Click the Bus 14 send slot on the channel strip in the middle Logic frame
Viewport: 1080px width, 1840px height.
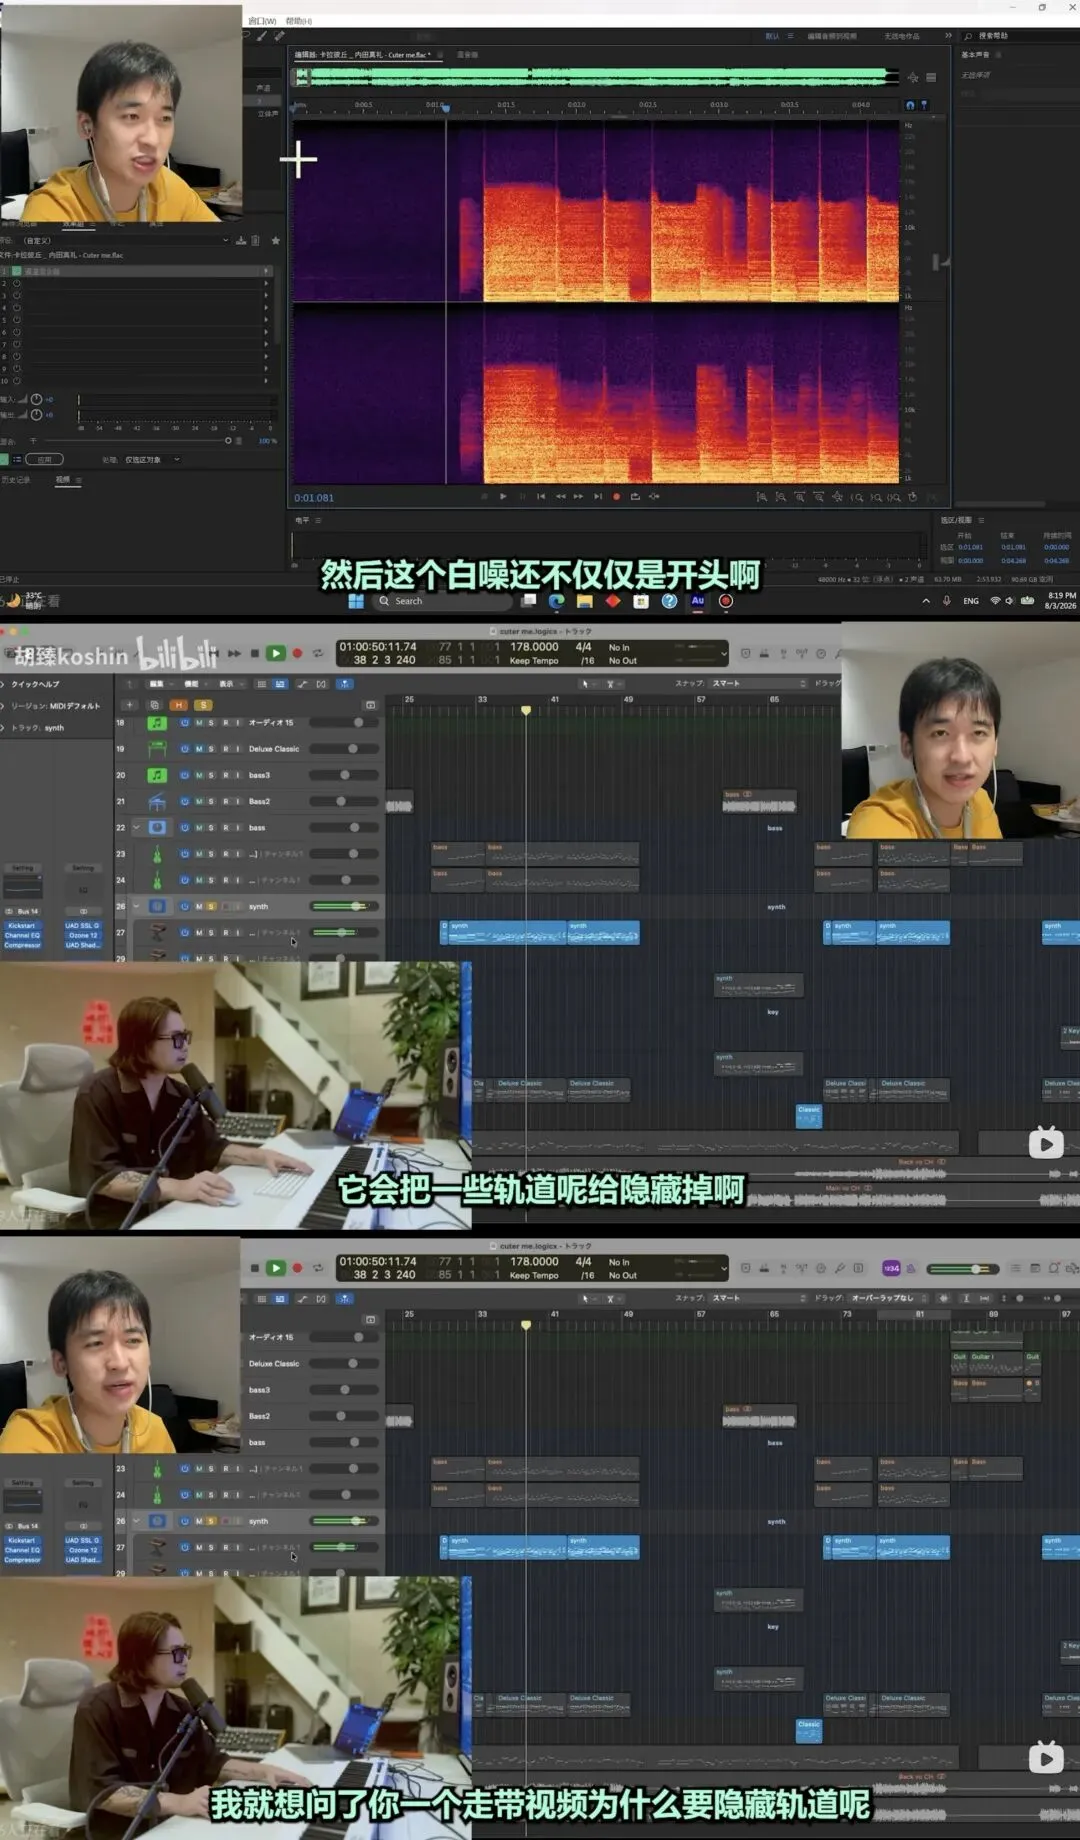(x=23, y=911)
